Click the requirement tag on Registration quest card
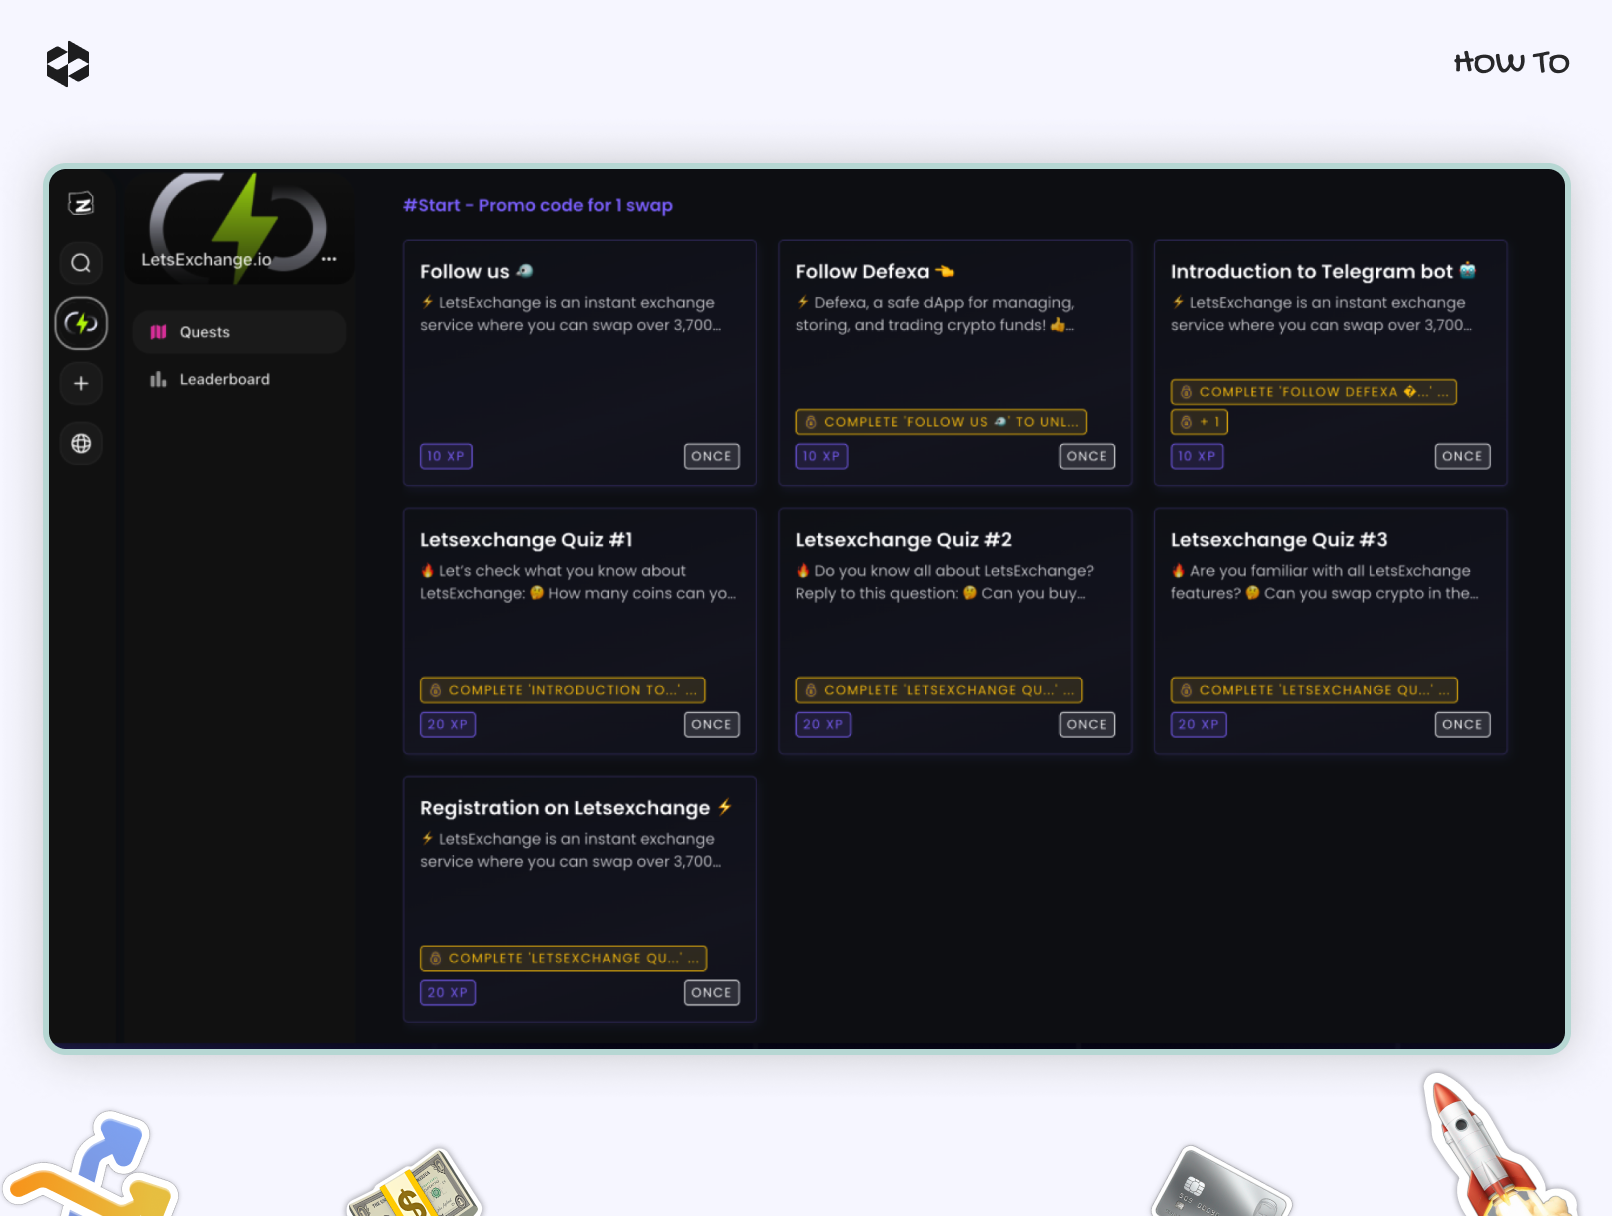 tap(564, 958)
